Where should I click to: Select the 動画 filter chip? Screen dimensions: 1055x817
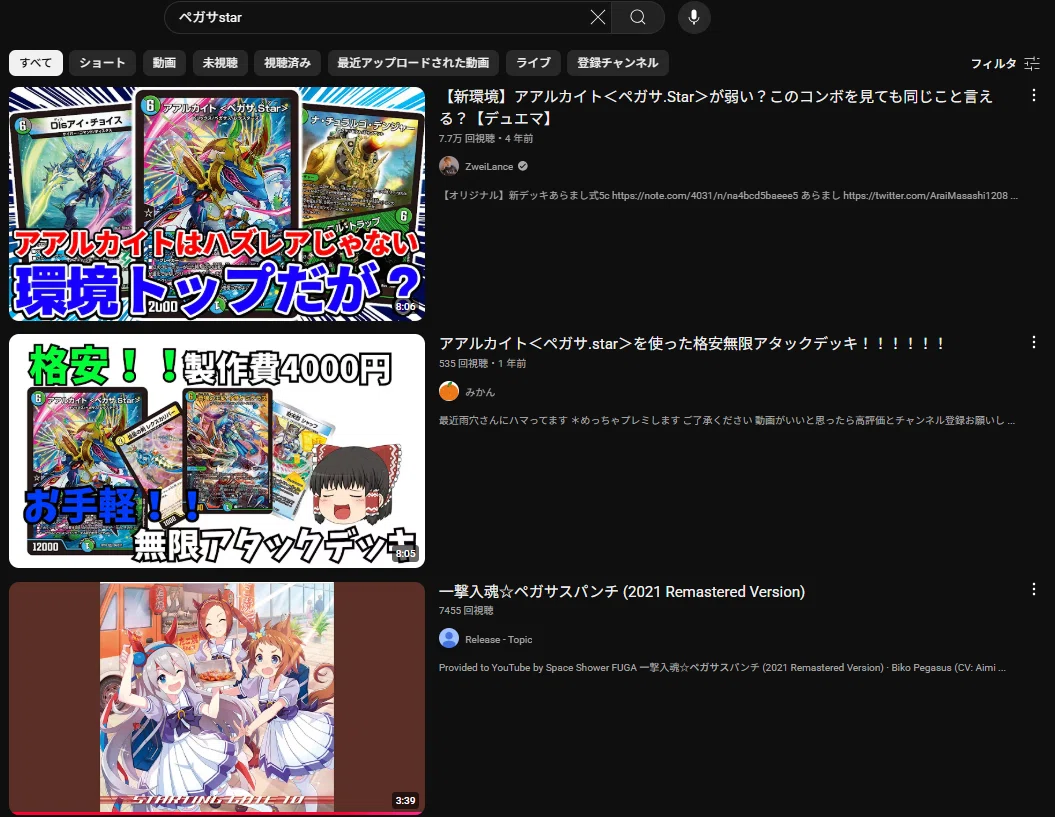tap(164, 63)
